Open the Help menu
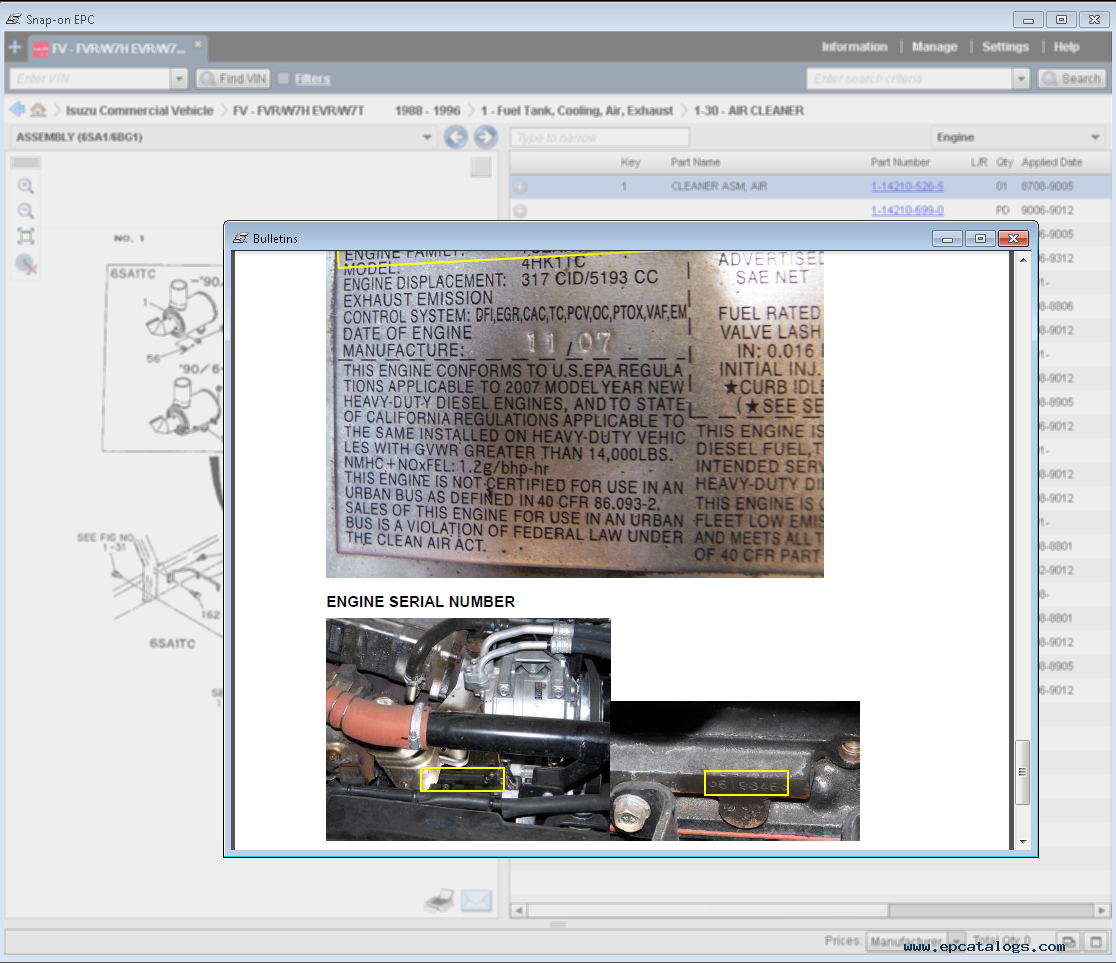This screenshot has height=963, width=1116. [1066, 47]
